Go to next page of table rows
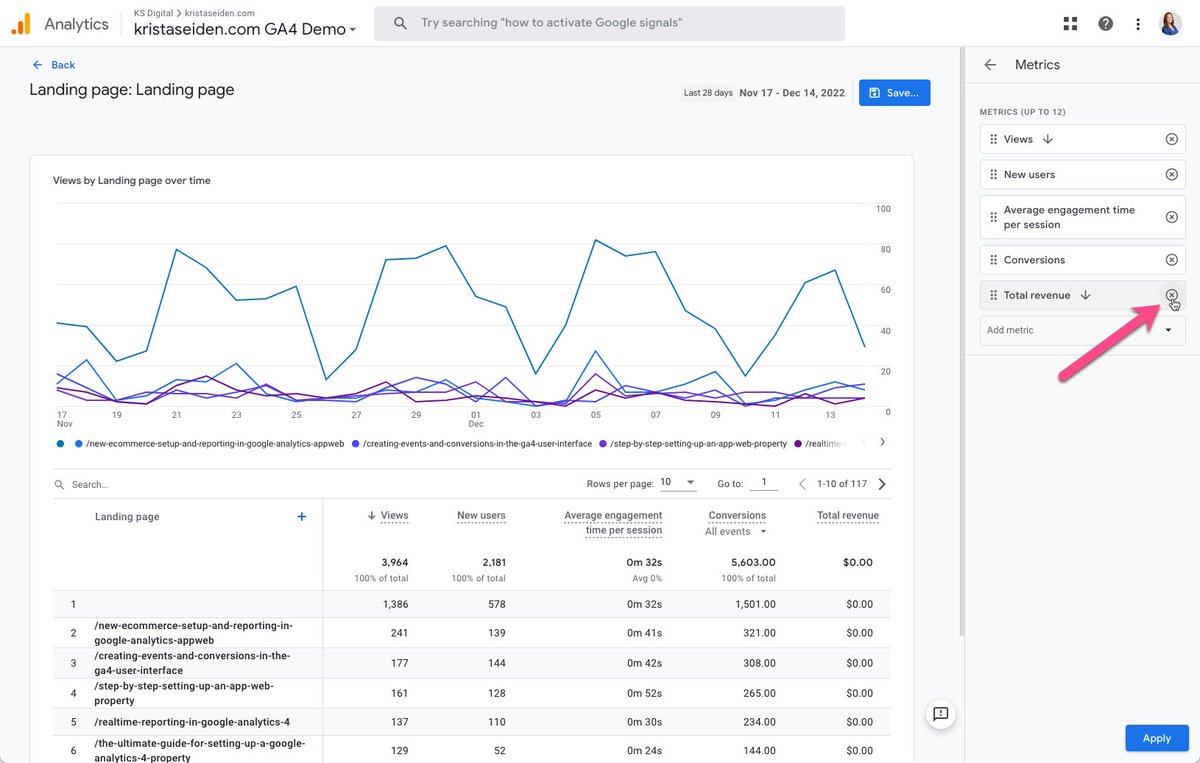 [881, 484]
